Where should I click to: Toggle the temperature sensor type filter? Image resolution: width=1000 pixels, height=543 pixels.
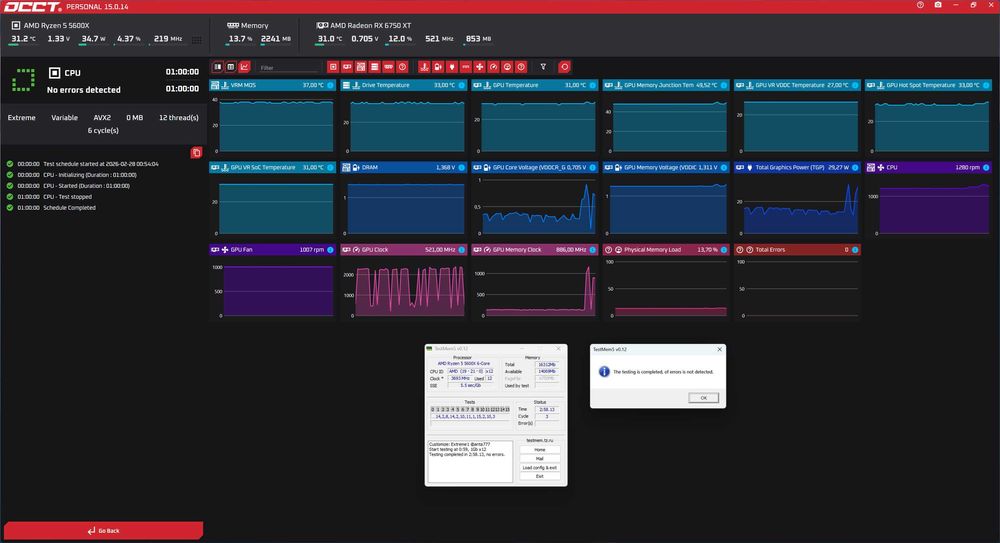click(x=424, y=67)
